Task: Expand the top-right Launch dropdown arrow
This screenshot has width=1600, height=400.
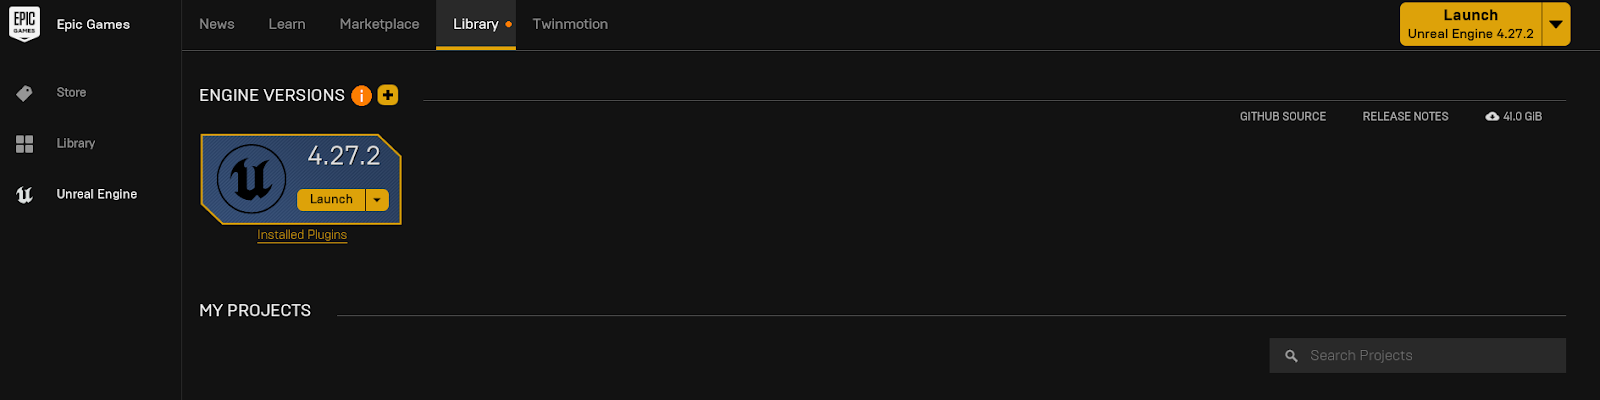Action: 1556,24
